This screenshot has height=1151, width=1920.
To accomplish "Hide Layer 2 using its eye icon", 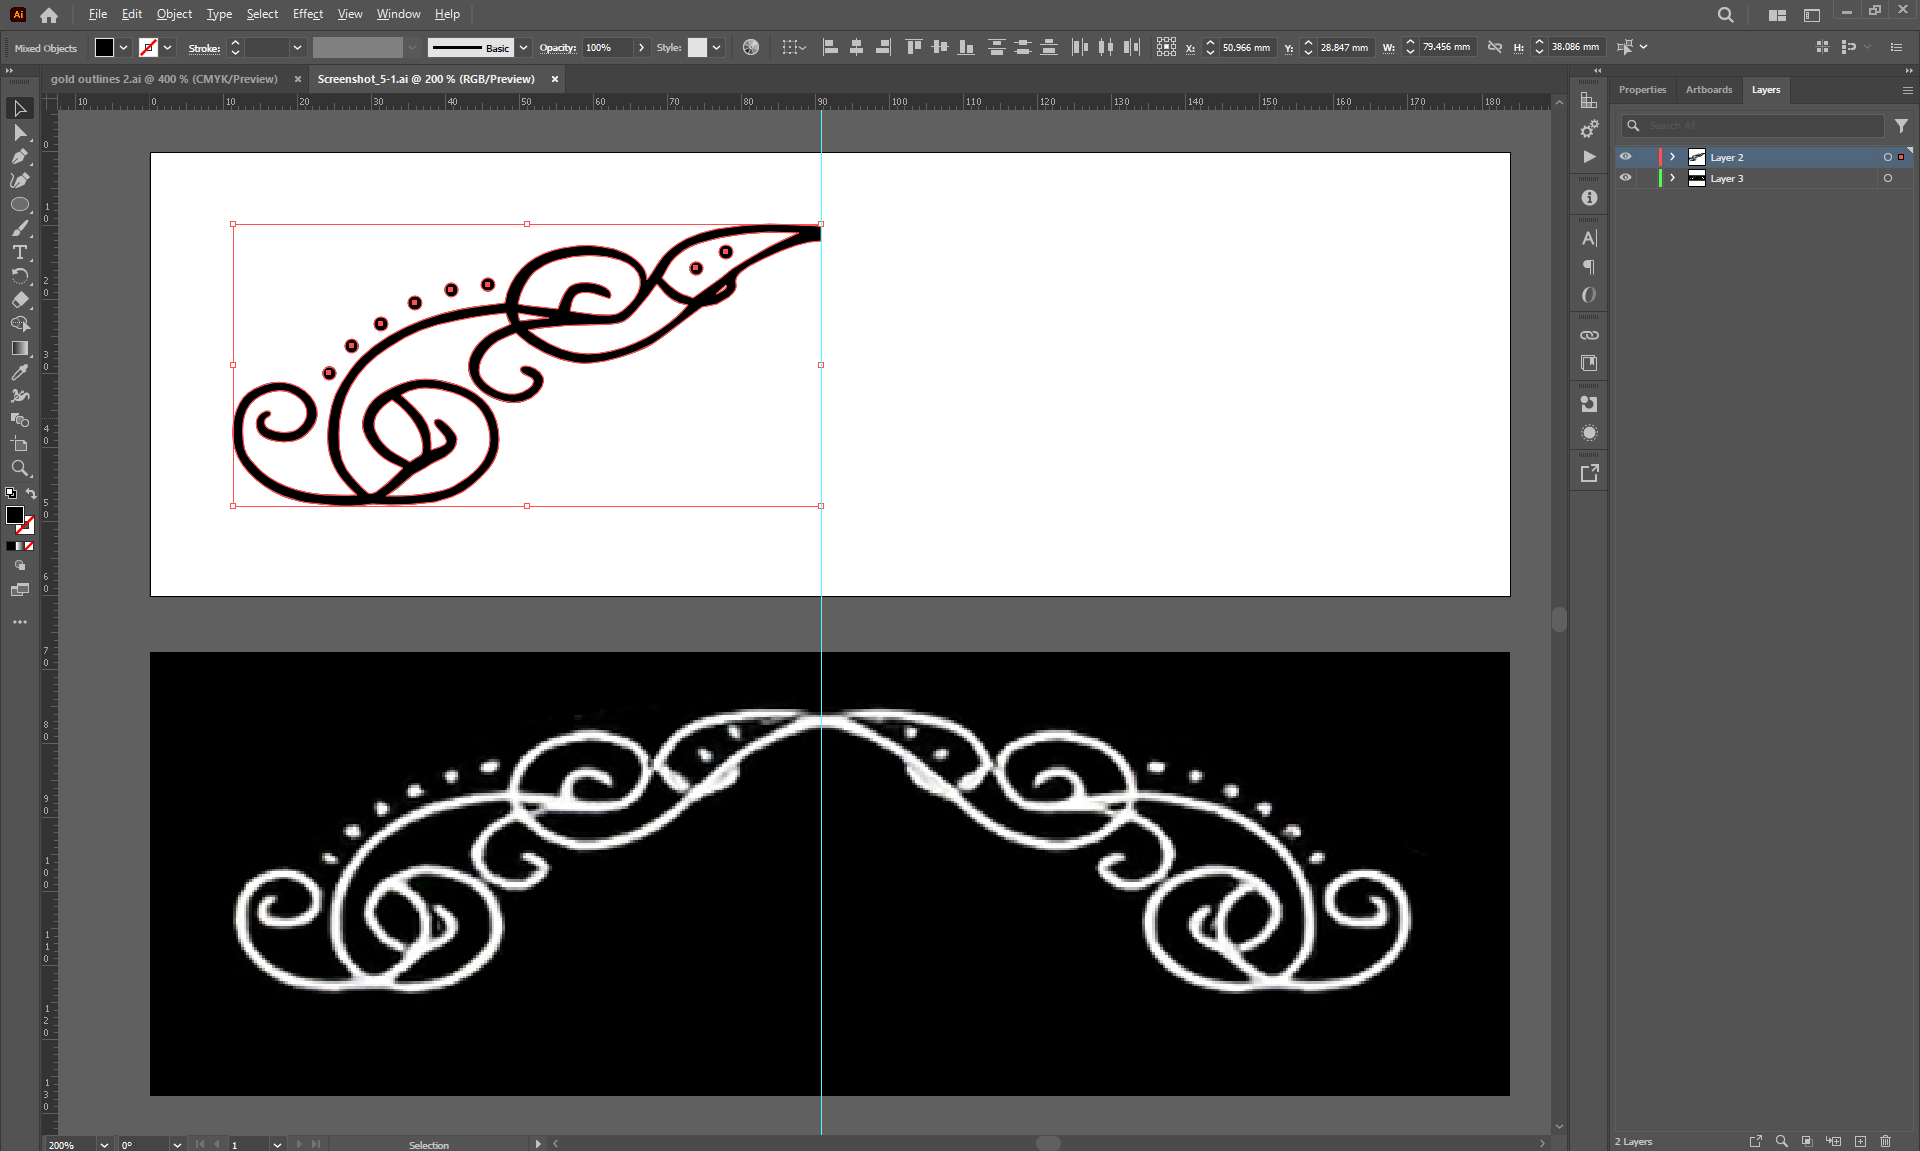I will (x=1625, y=157).
